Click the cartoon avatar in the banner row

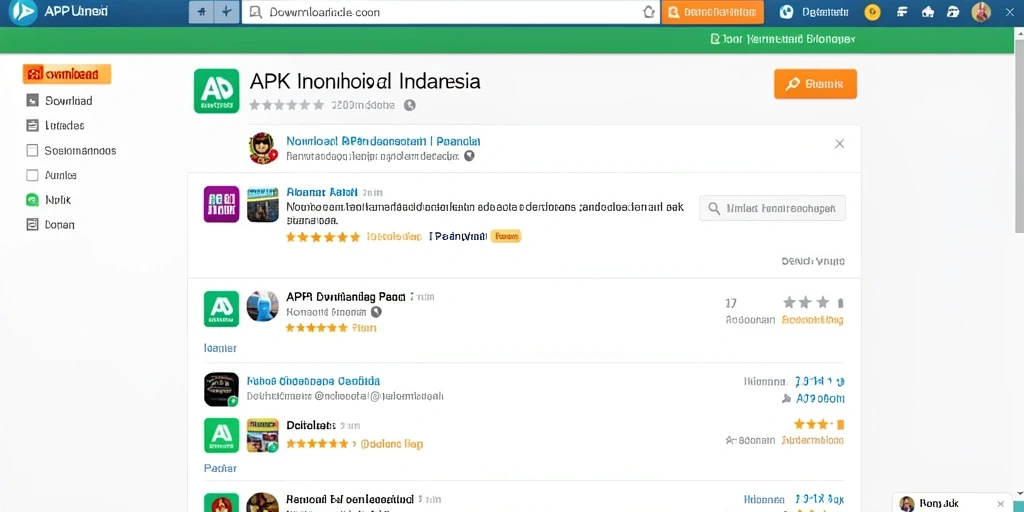point(264,148)
